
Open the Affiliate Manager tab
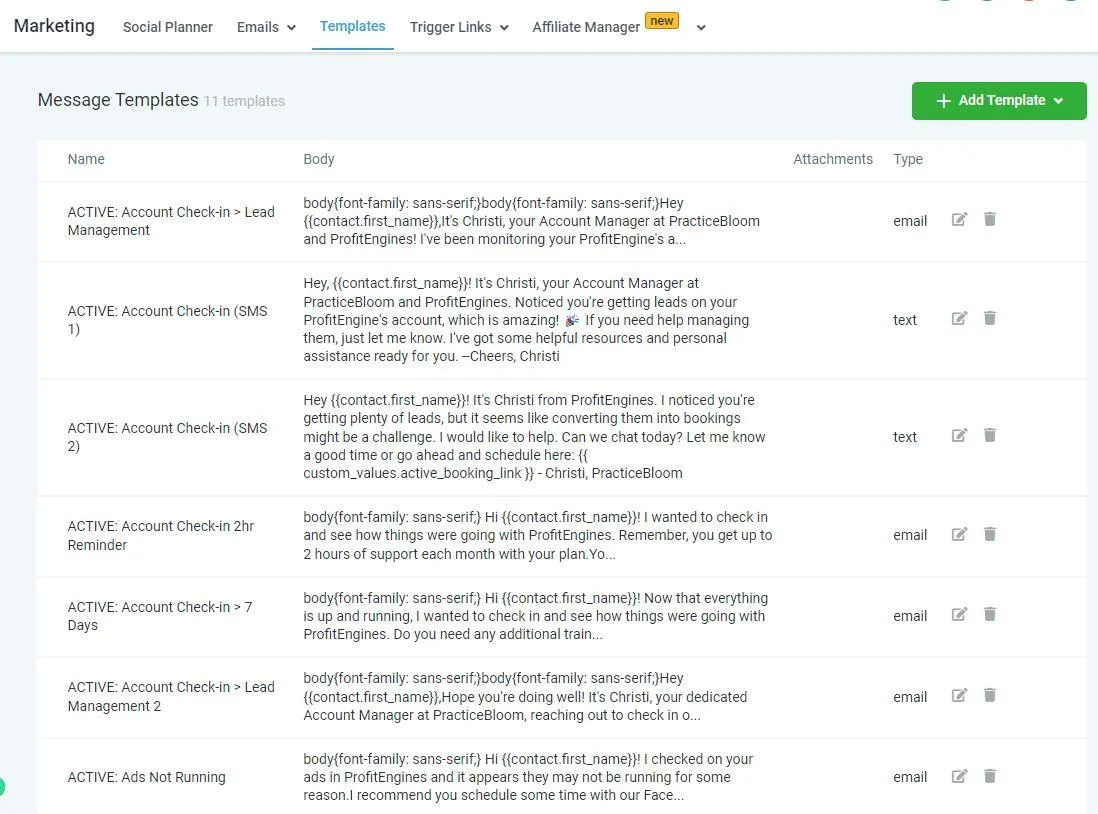585,27
